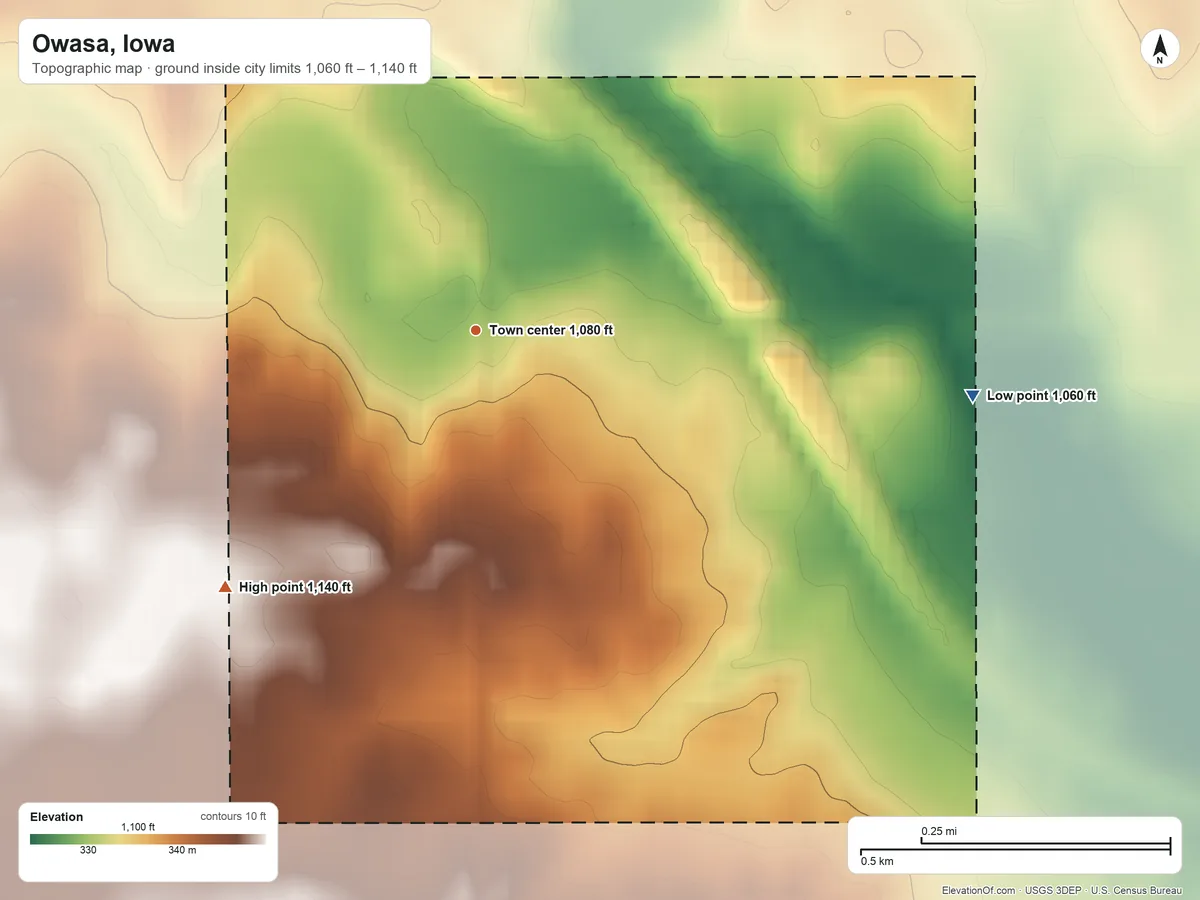Click the "High point 1,140 ft" label
1200x900 pixels.
(x=295, y=587)
